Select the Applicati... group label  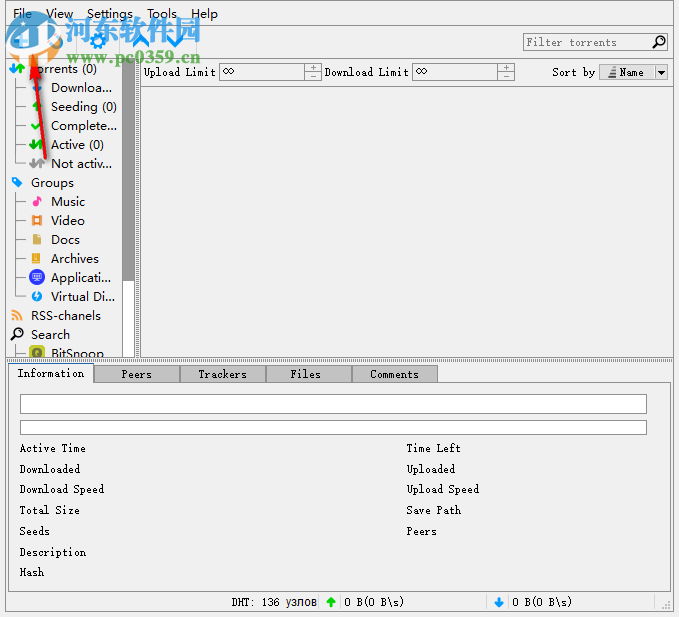pos(81,278)
